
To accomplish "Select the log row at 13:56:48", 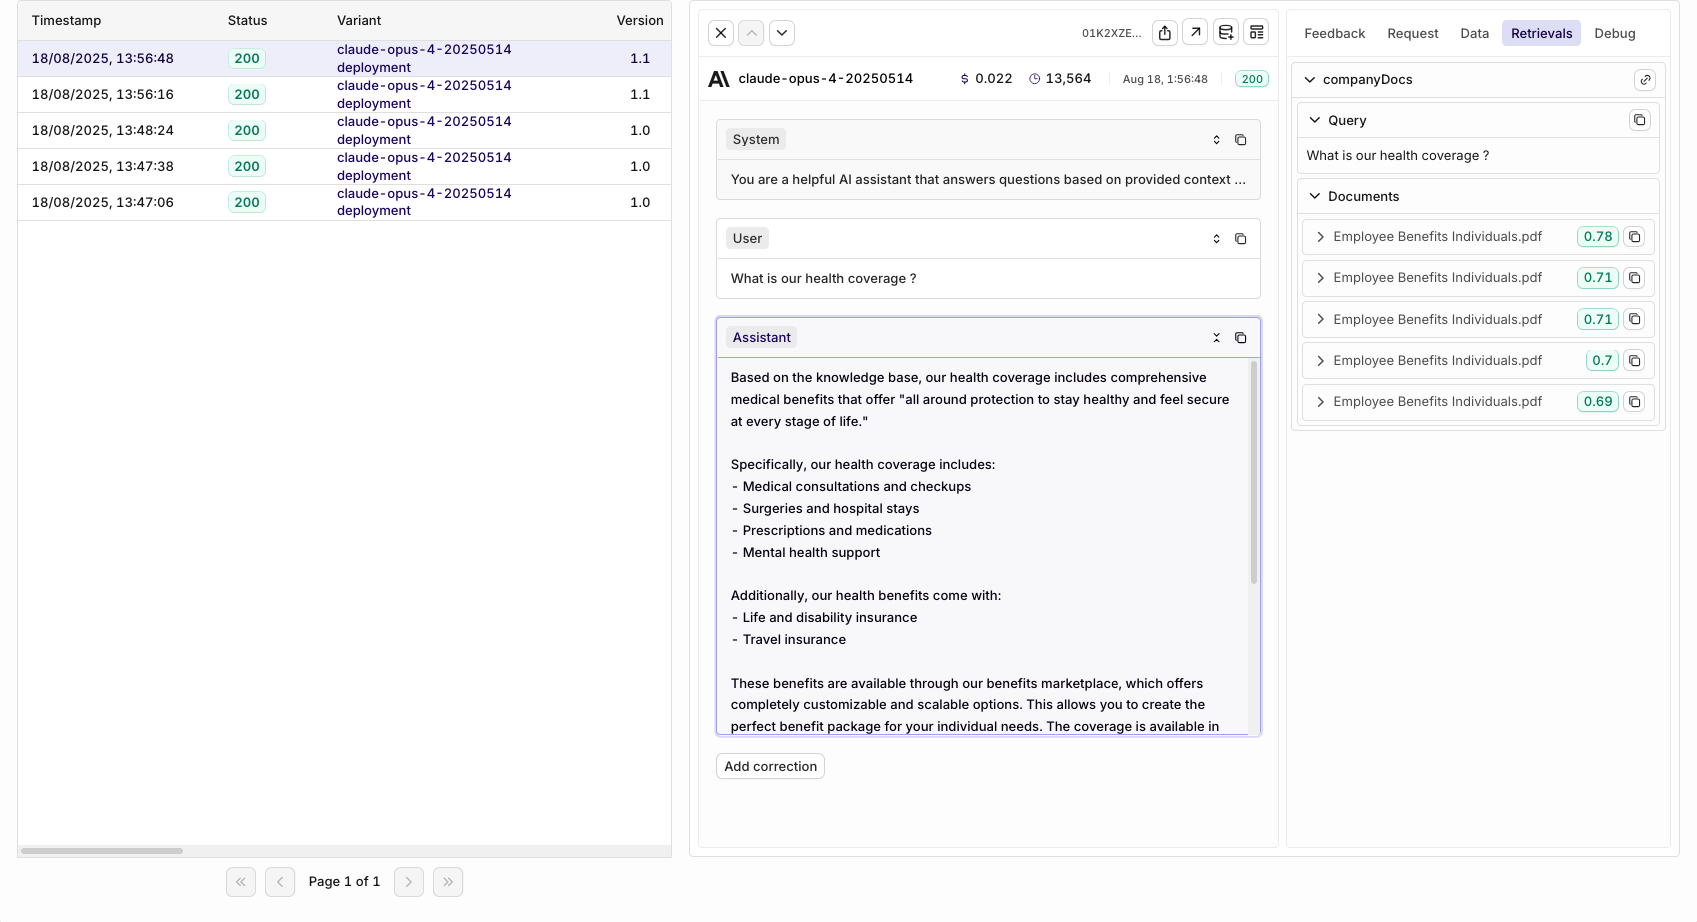I will (344, 59).
